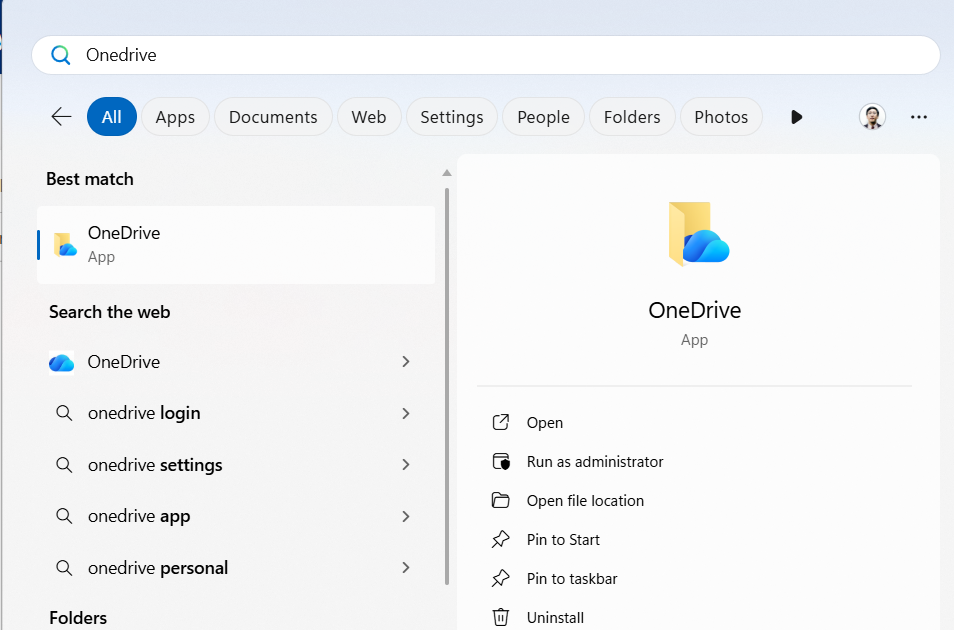Expand the onedrive settings suggestion arrow

coord(406,465)
